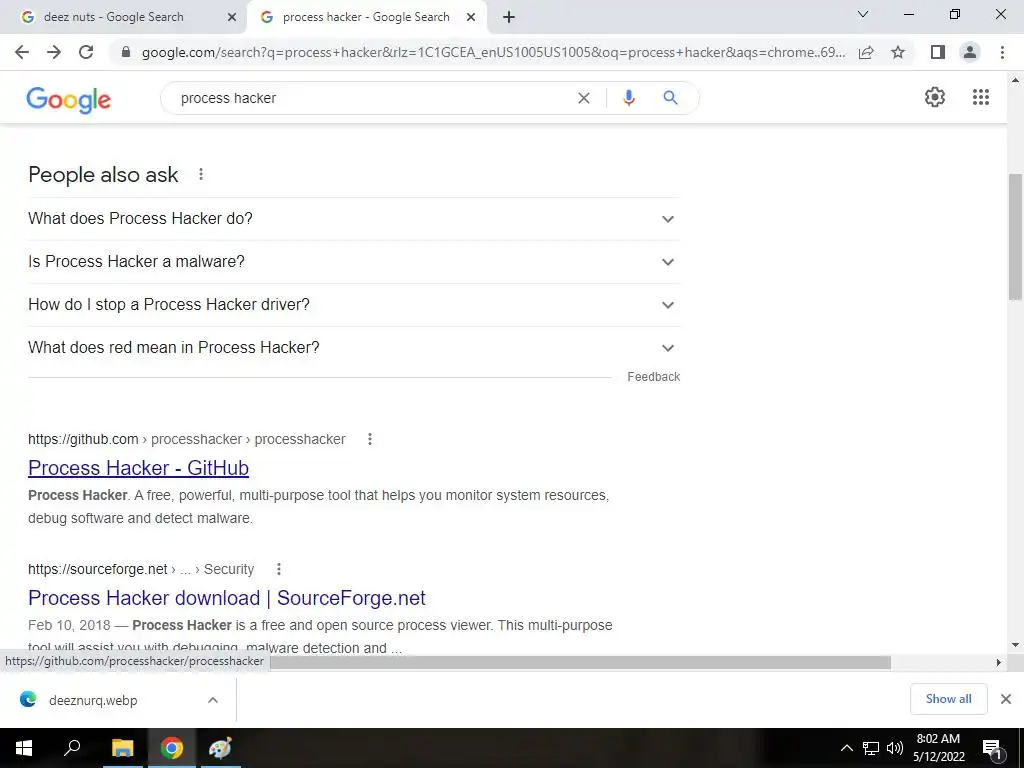This screenshot has width=1024, height=768.
Task: Click the vertical scrollbar thumb
Action: pyautogui.click(x=1015, y=236)
